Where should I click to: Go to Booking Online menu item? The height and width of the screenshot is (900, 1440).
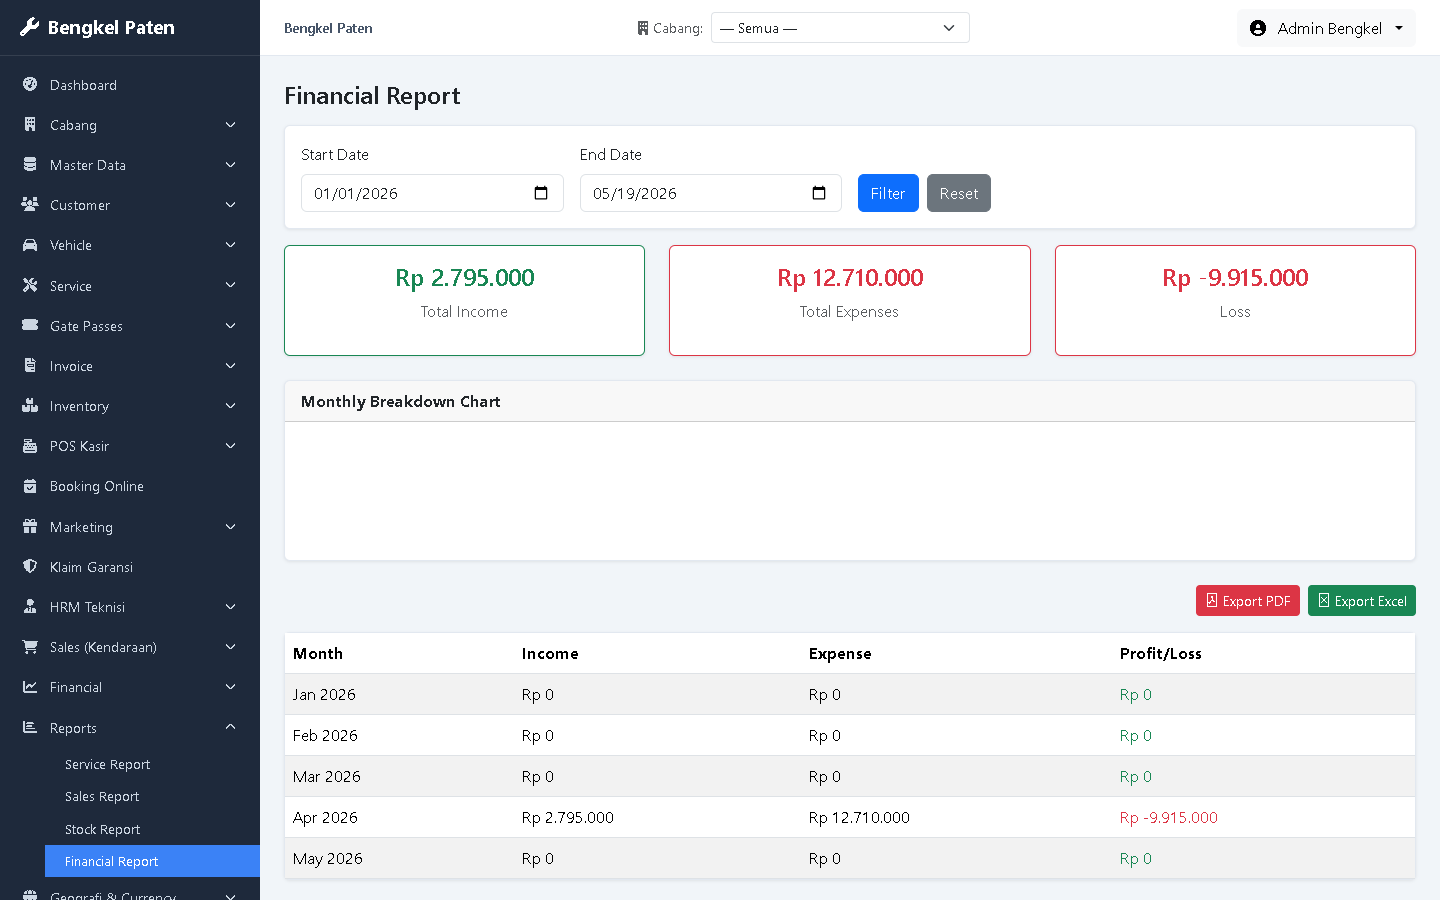click(x=130, y=486)
